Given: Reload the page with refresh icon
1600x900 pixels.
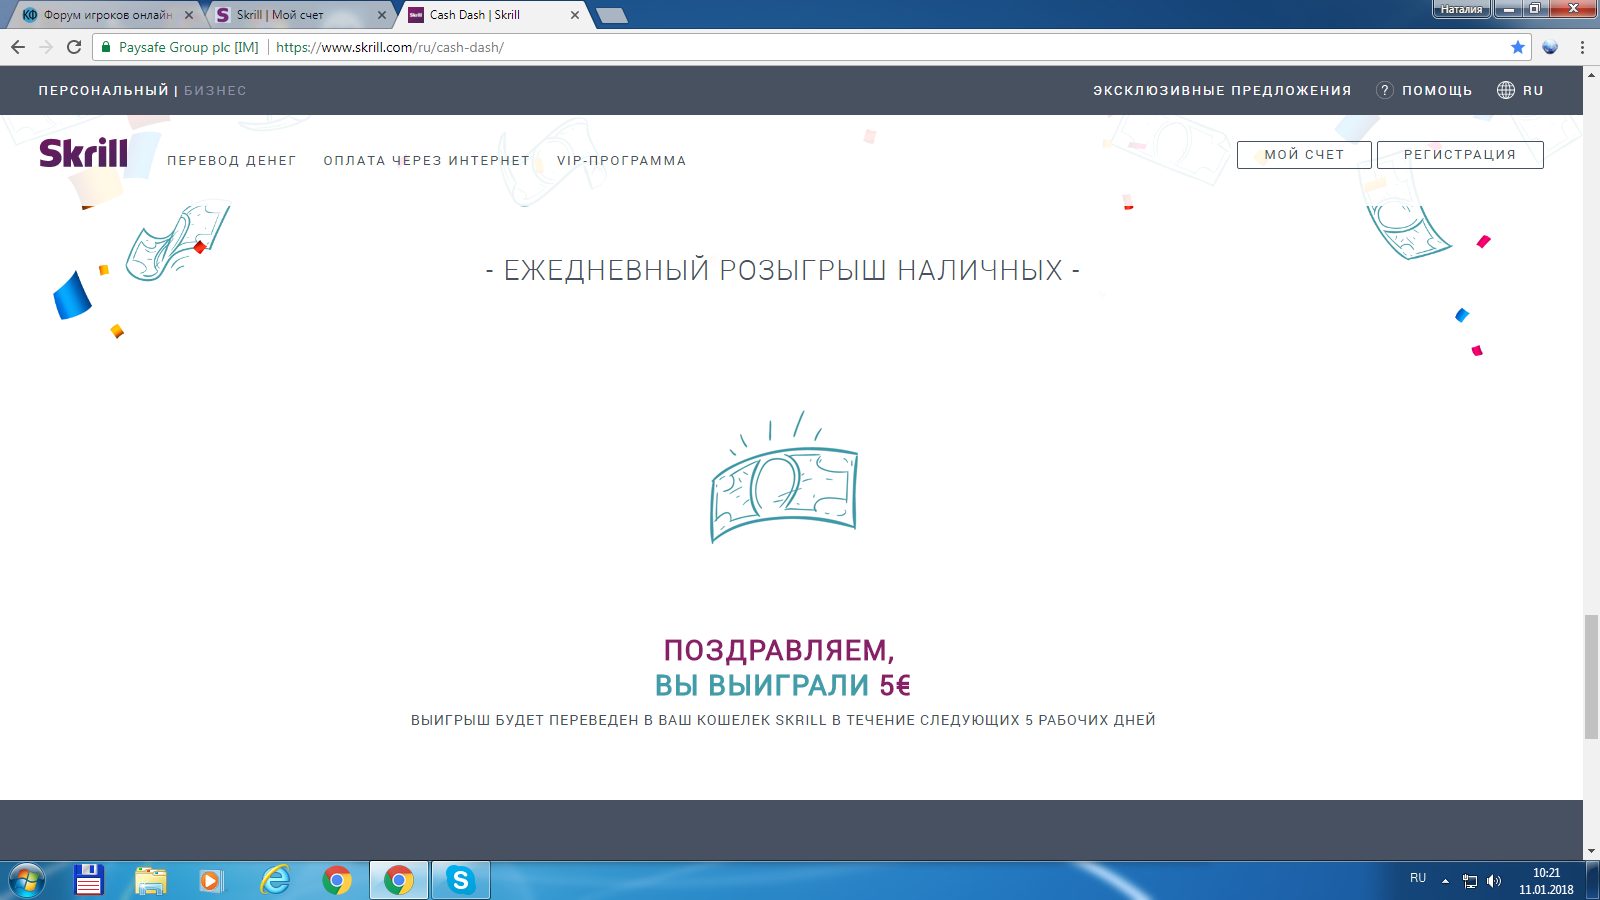Looking at the screenshot, I should (x=74, y=47).
